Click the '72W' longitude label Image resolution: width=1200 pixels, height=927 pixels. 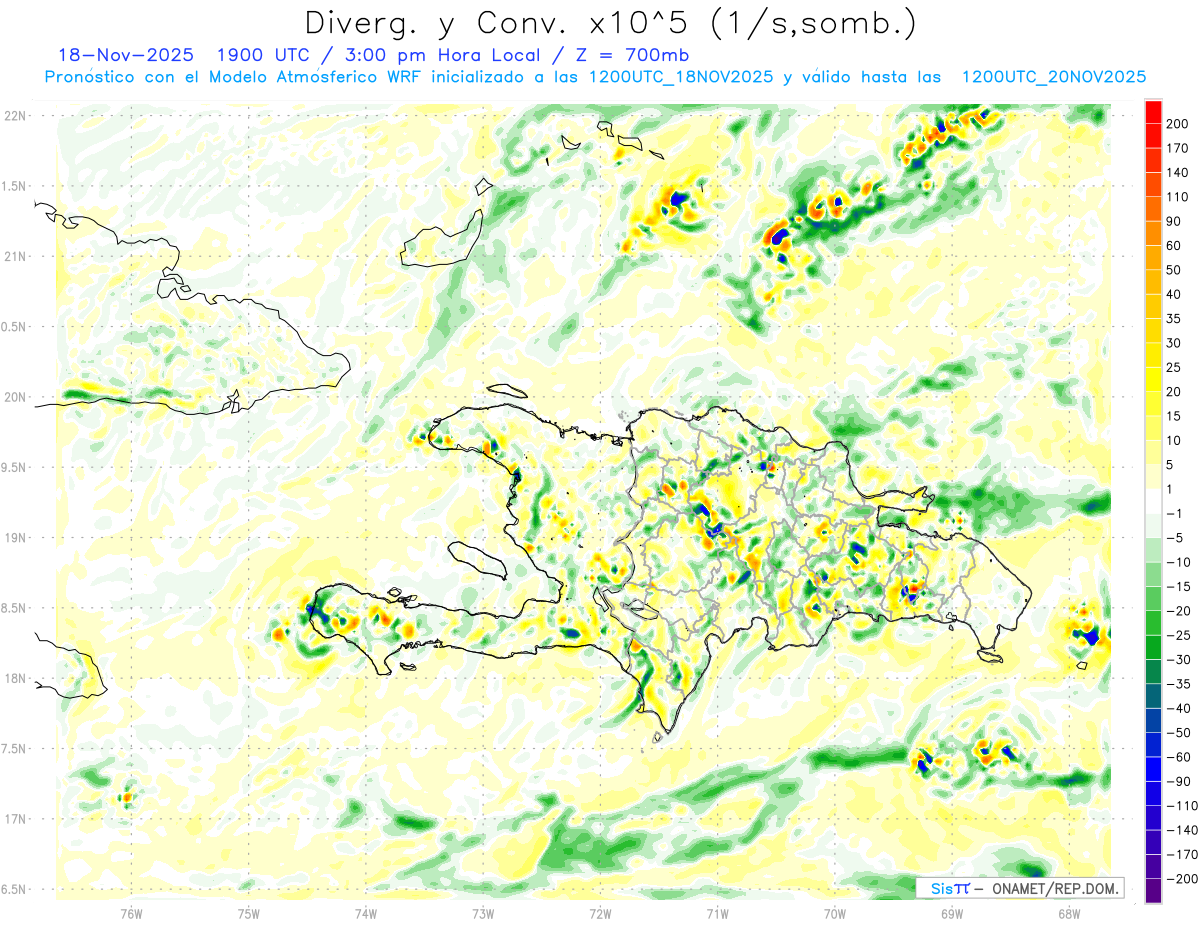[x=600, y=913]
